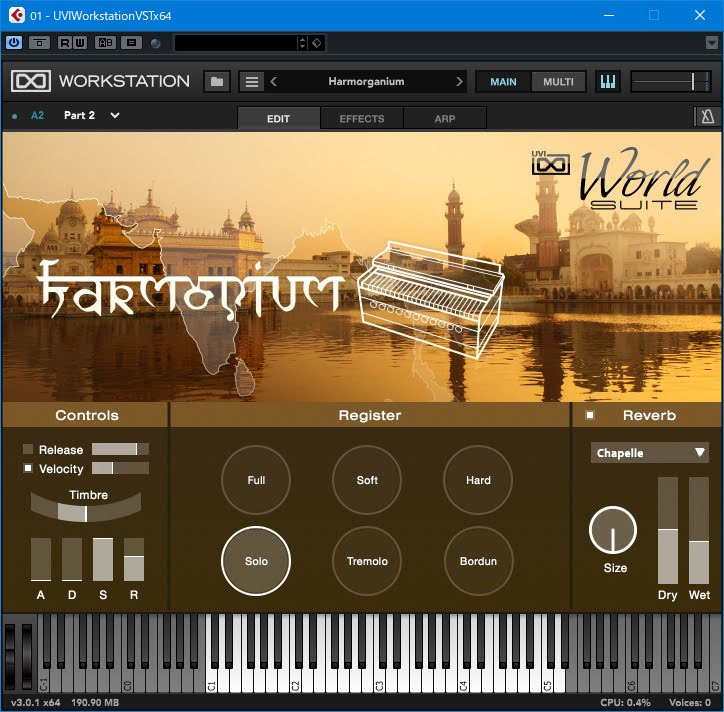Click the Harmorganium preset name
The width and height of the screenshot is (724, 712).
[366, 82]
